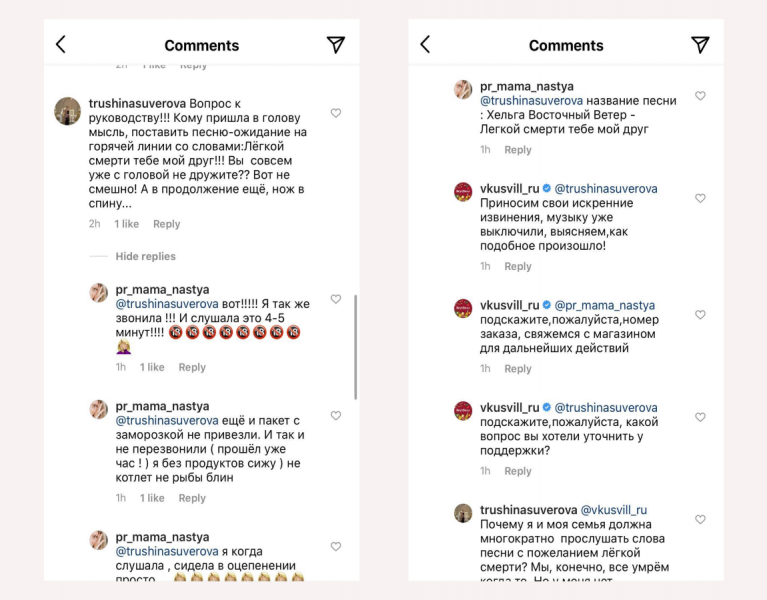
Task: Like vkusvill_ru's order number request comment
Action: coord(700,315)
